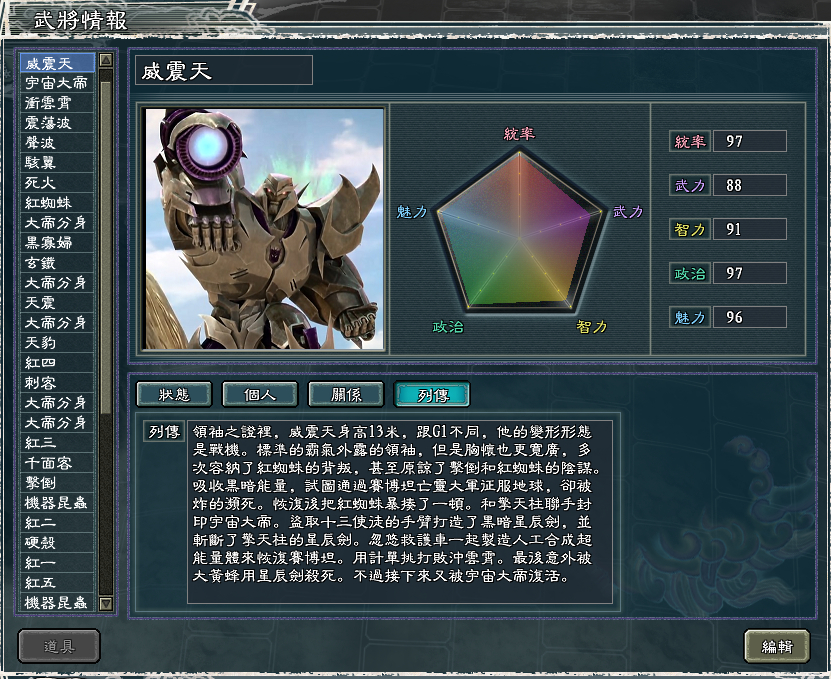Viewport: 831px width, 679px height.
Task: Open the 編輯 button
Action: 777,646
